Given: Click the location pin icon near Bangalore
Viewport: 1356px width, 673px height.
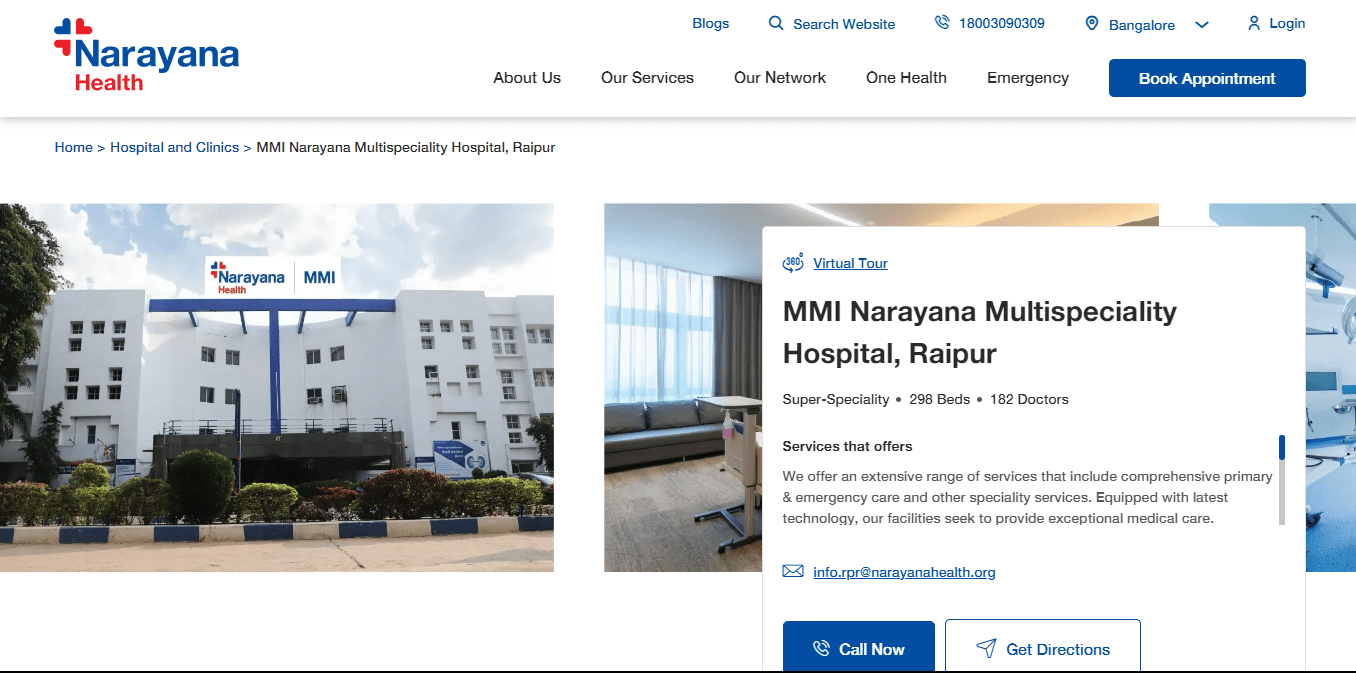Looking at the screenshot, I should pos(1092,23).
